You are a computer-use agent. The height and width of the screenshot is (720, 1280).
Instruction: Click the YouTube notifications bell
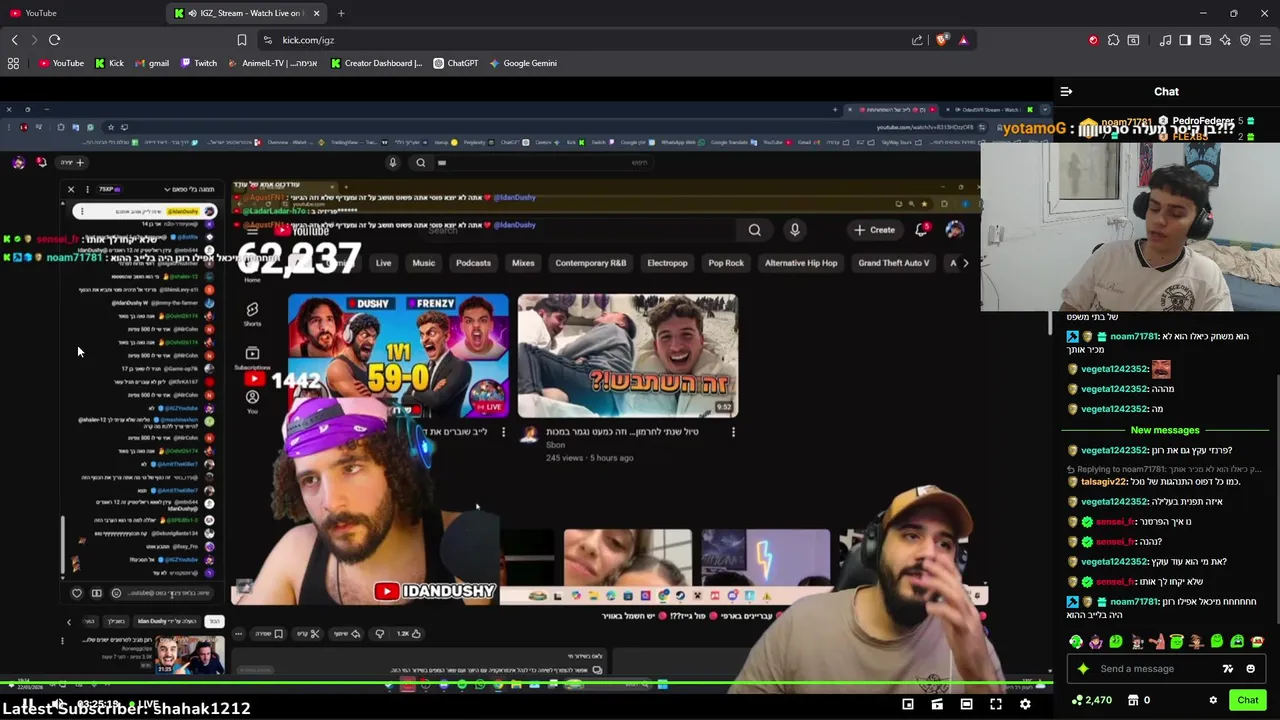(x=922, y=230)
